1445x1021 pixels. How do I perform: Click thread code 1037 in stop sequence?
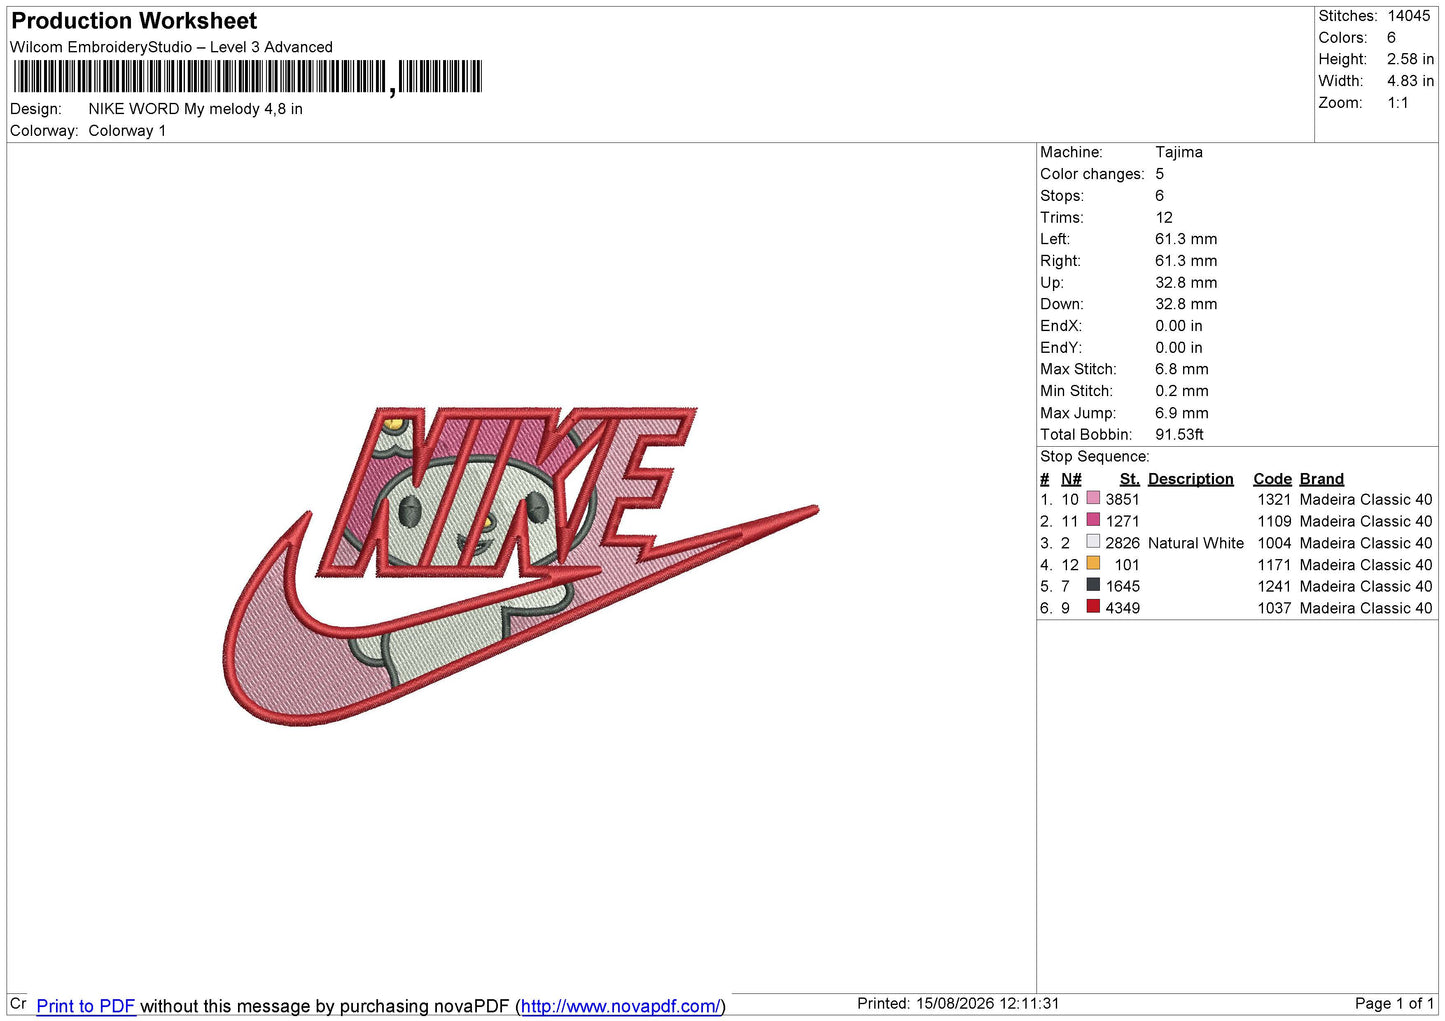click(x=1274, y=608)
